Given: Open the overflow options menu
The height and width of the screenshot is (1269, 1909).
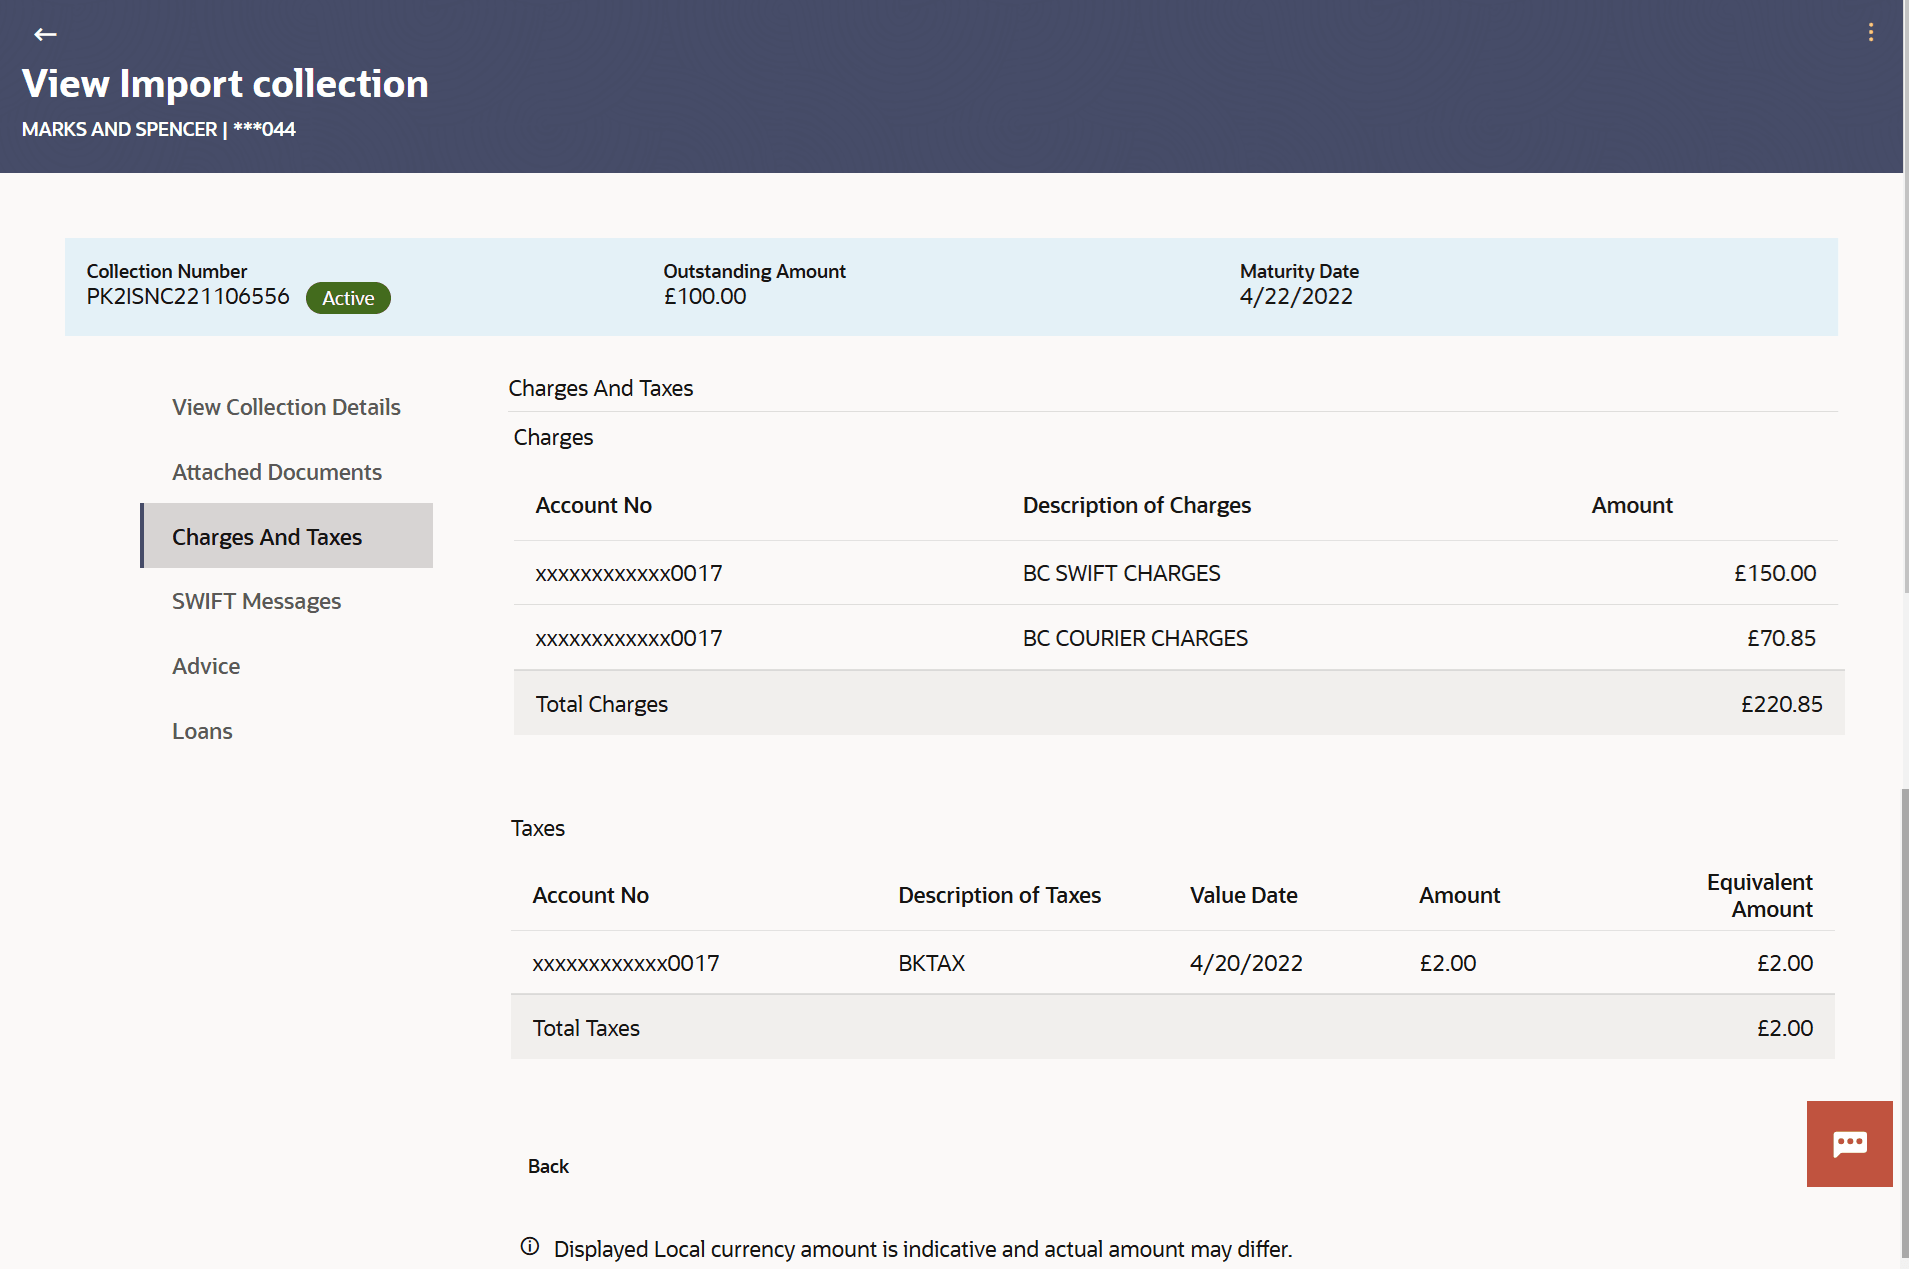Looking at the screenshot, I should 1872,31.
